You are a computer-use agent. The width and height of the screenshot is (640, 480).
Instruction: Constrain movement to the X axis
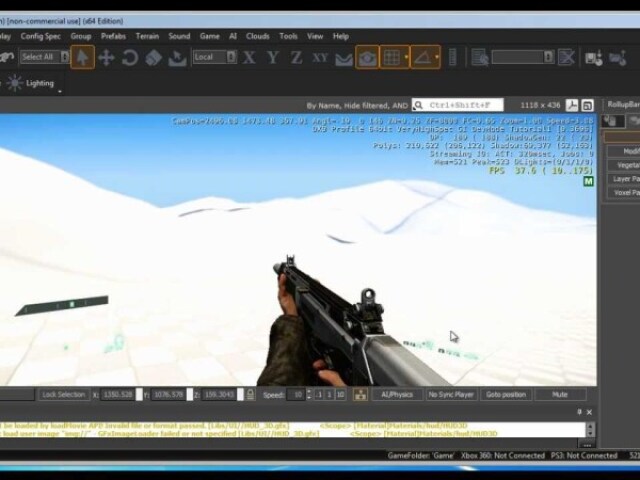click(249, 58)
